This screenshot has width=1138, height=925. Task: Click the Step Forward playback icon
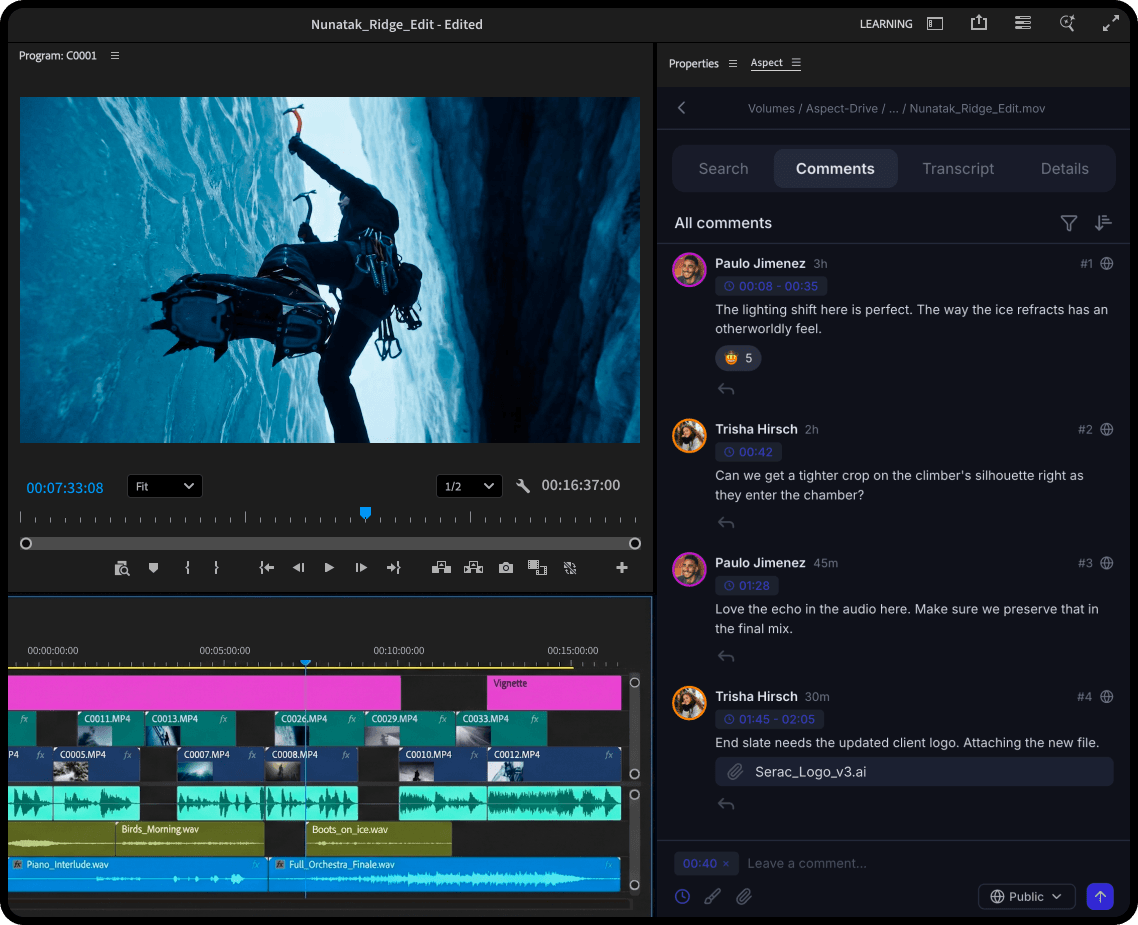pos(361,567)
